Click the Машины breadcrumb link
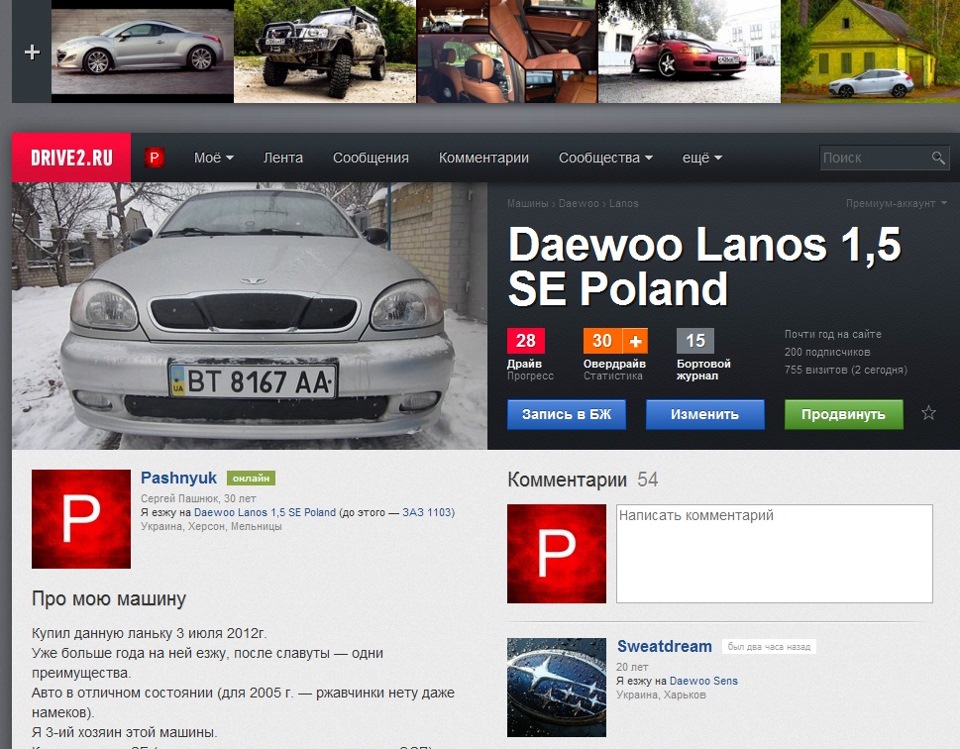Screen dimensions: 960x749 (x=527, y=203)
